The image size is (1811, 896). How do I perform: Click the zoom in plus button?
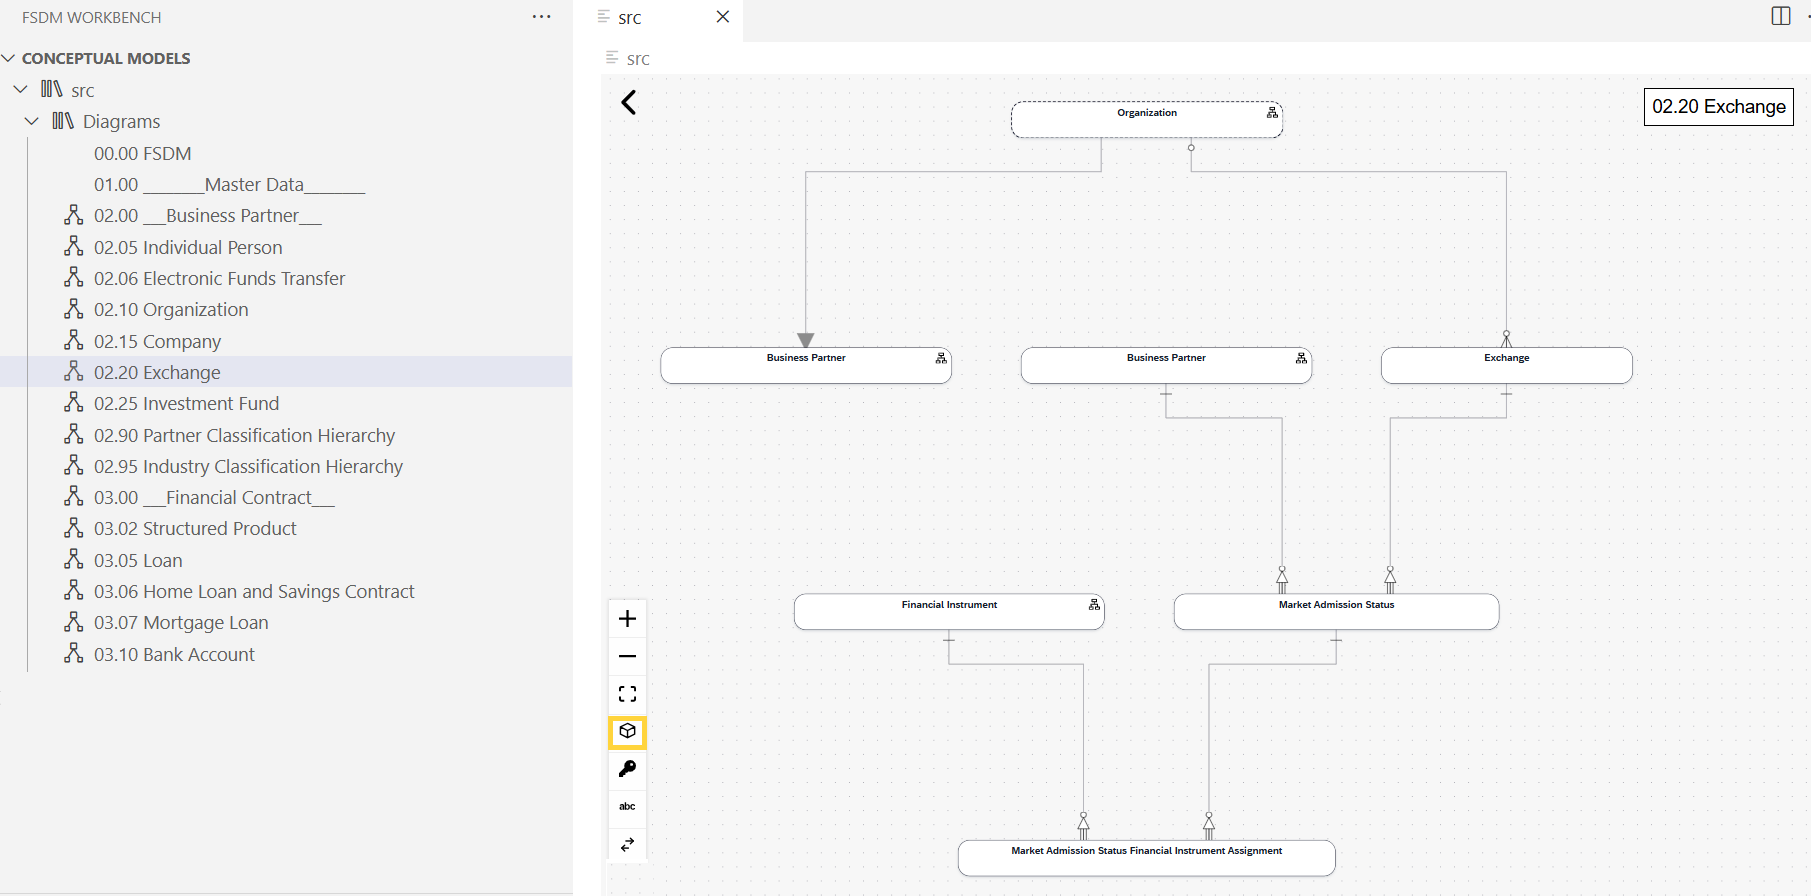627,619
